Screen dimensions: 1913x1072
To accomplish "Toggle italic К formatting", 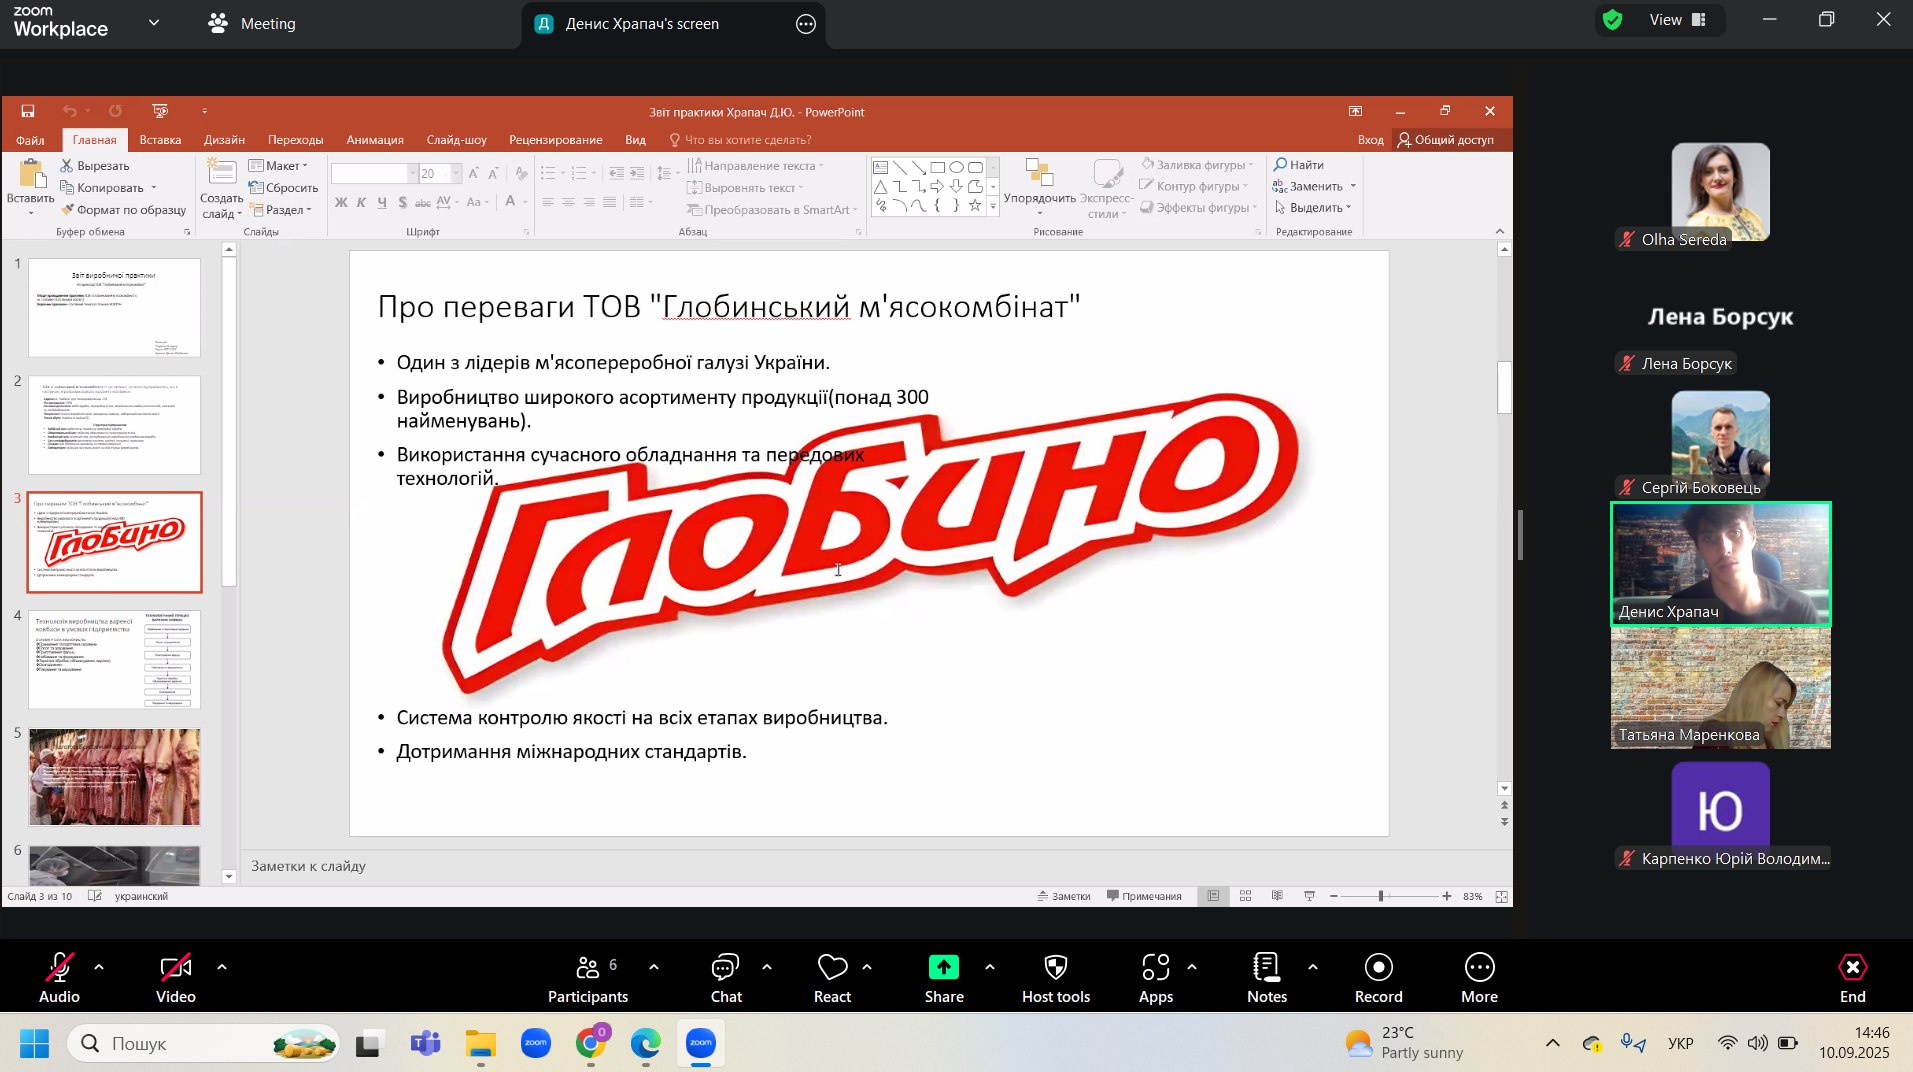I will pyautogui.click(x=361, y=202).
